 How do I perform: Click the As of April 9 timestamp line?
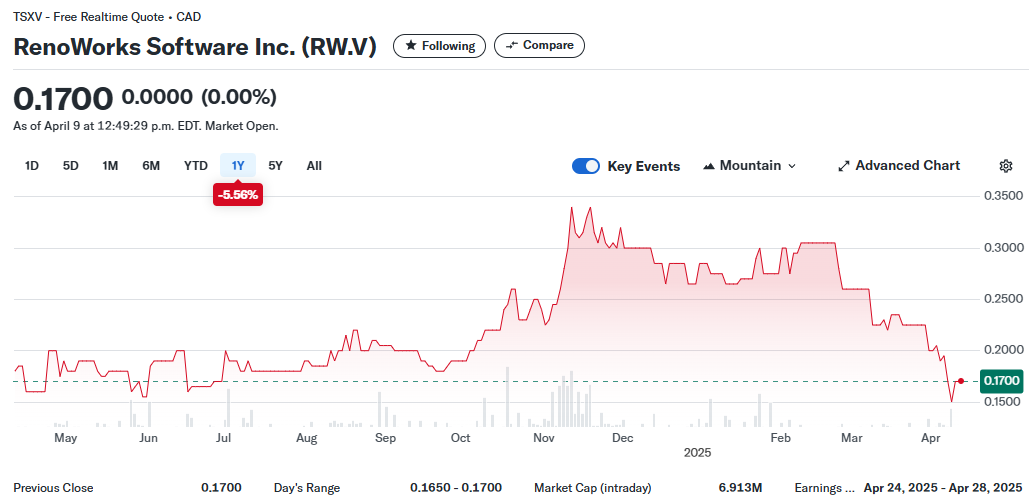click(146, 126)
